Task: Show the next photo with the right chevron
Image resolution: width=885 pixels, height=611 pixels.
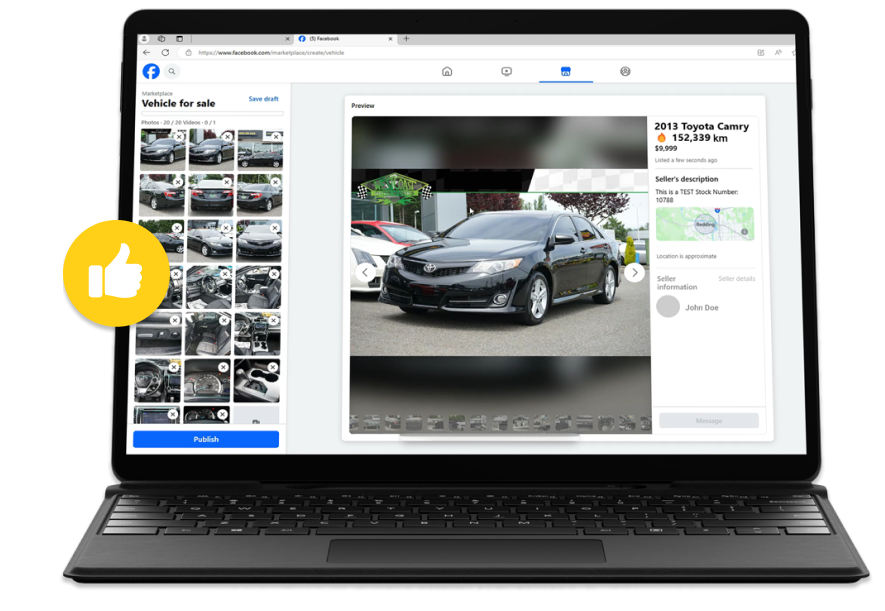Action: pos(635,272)
